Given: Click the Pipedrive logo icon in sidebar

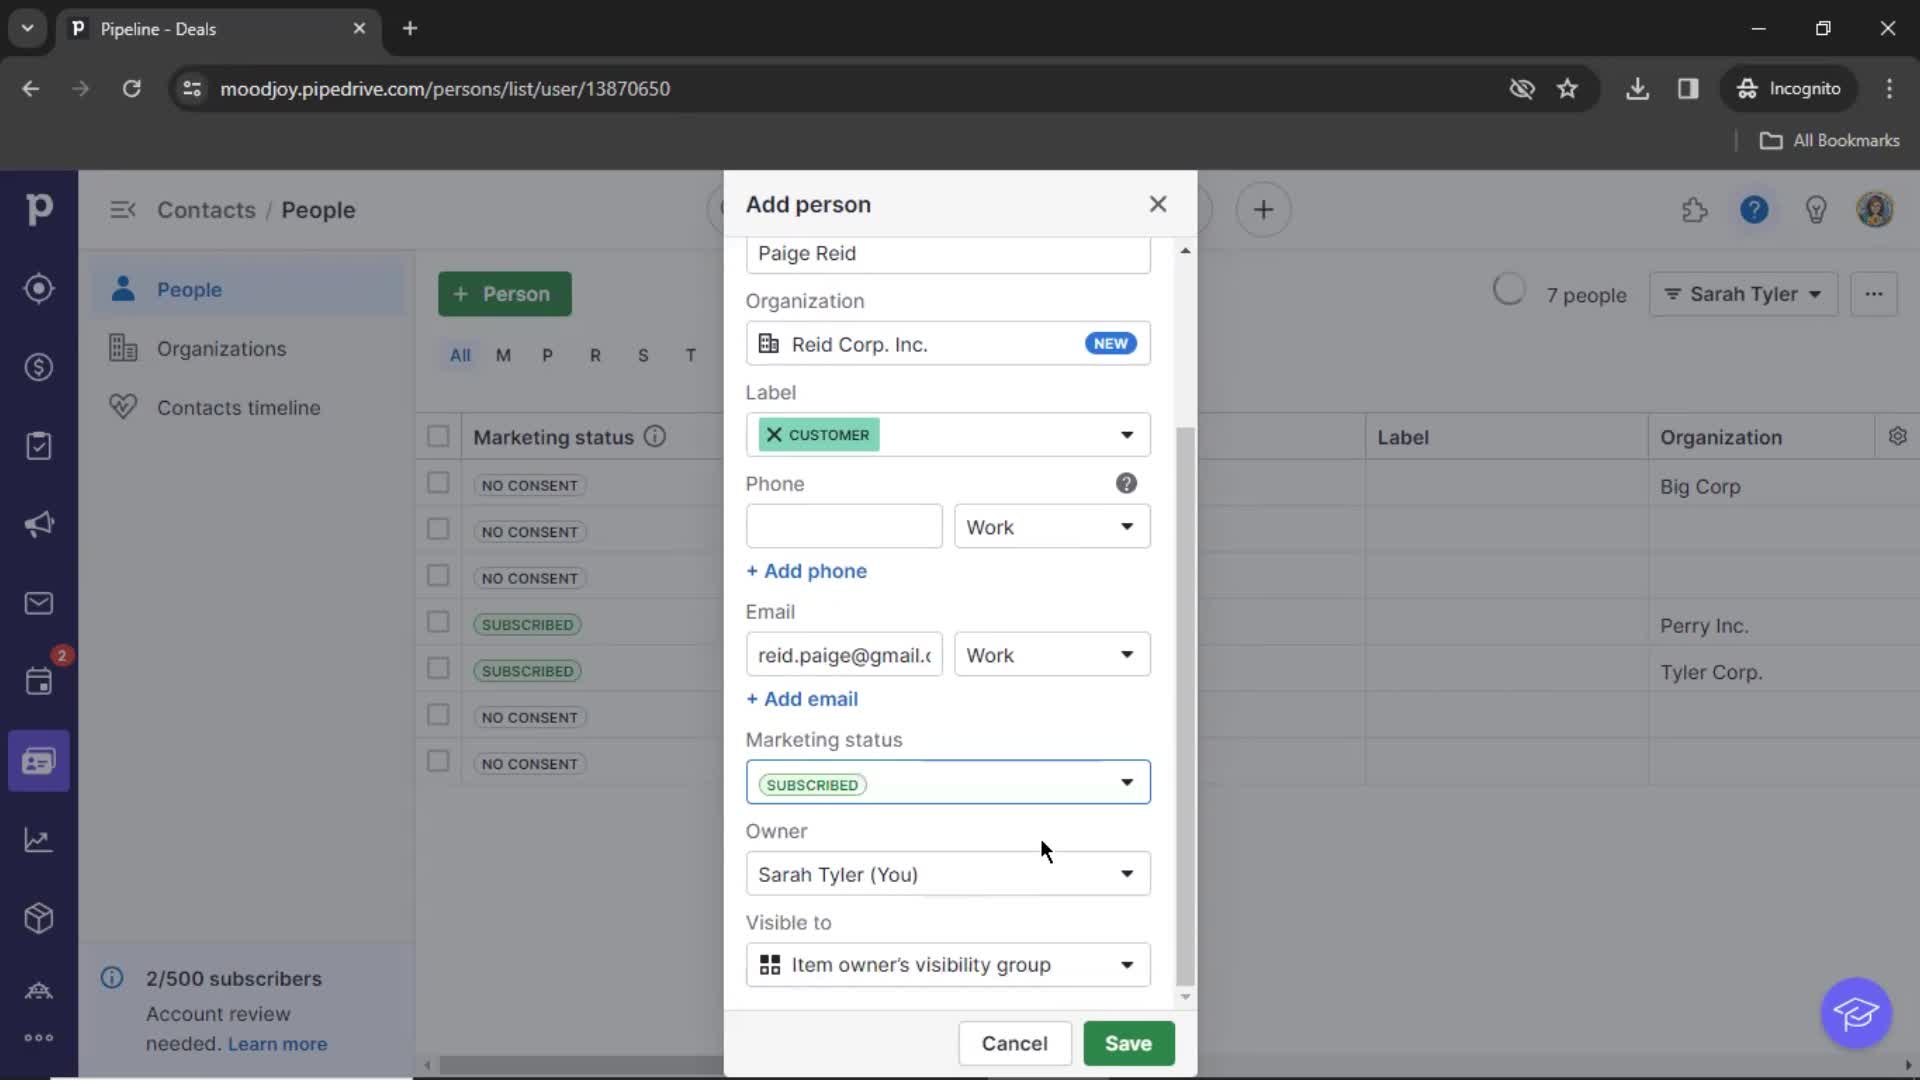Looking at the screenshot, I should (38, 210).
